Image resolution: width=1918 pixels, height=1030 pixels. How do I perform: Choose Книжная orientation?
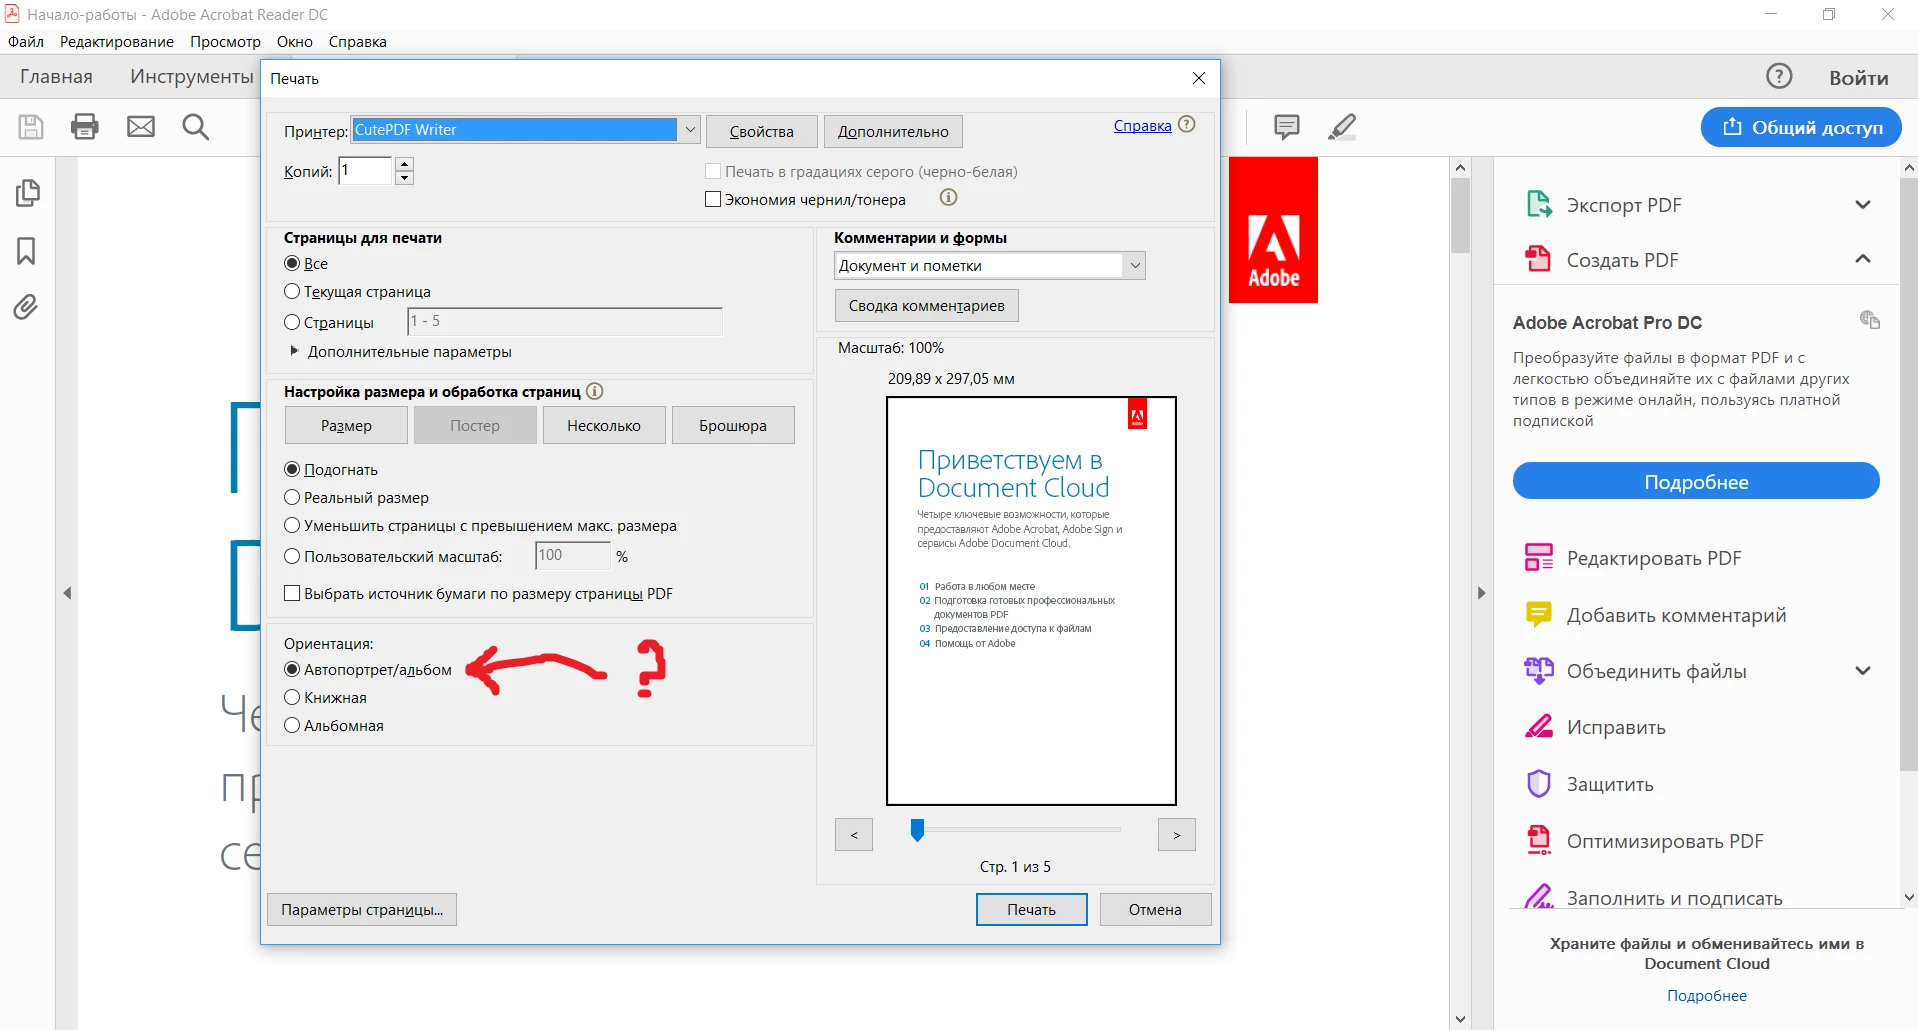pyautogui.click(x=292, y=697)
